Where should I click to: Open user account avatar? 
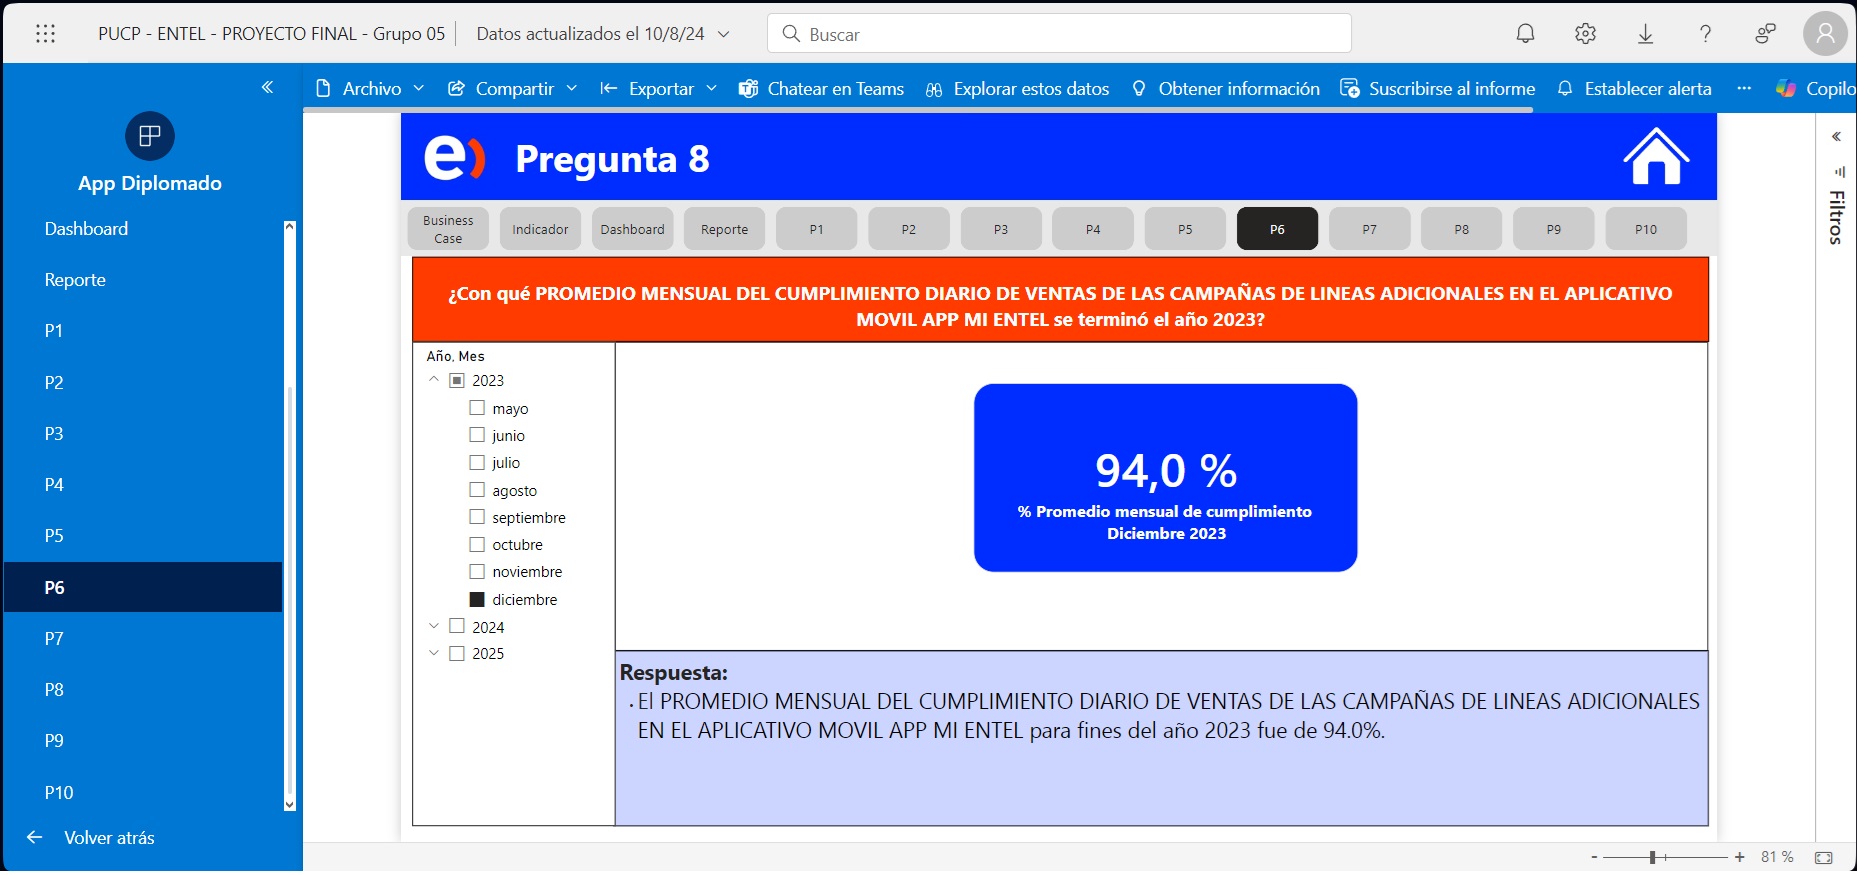click(1825, 33)
